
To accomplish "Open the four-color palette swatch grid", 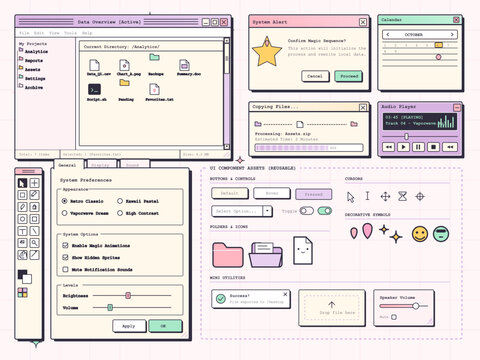I will (23, 293).
